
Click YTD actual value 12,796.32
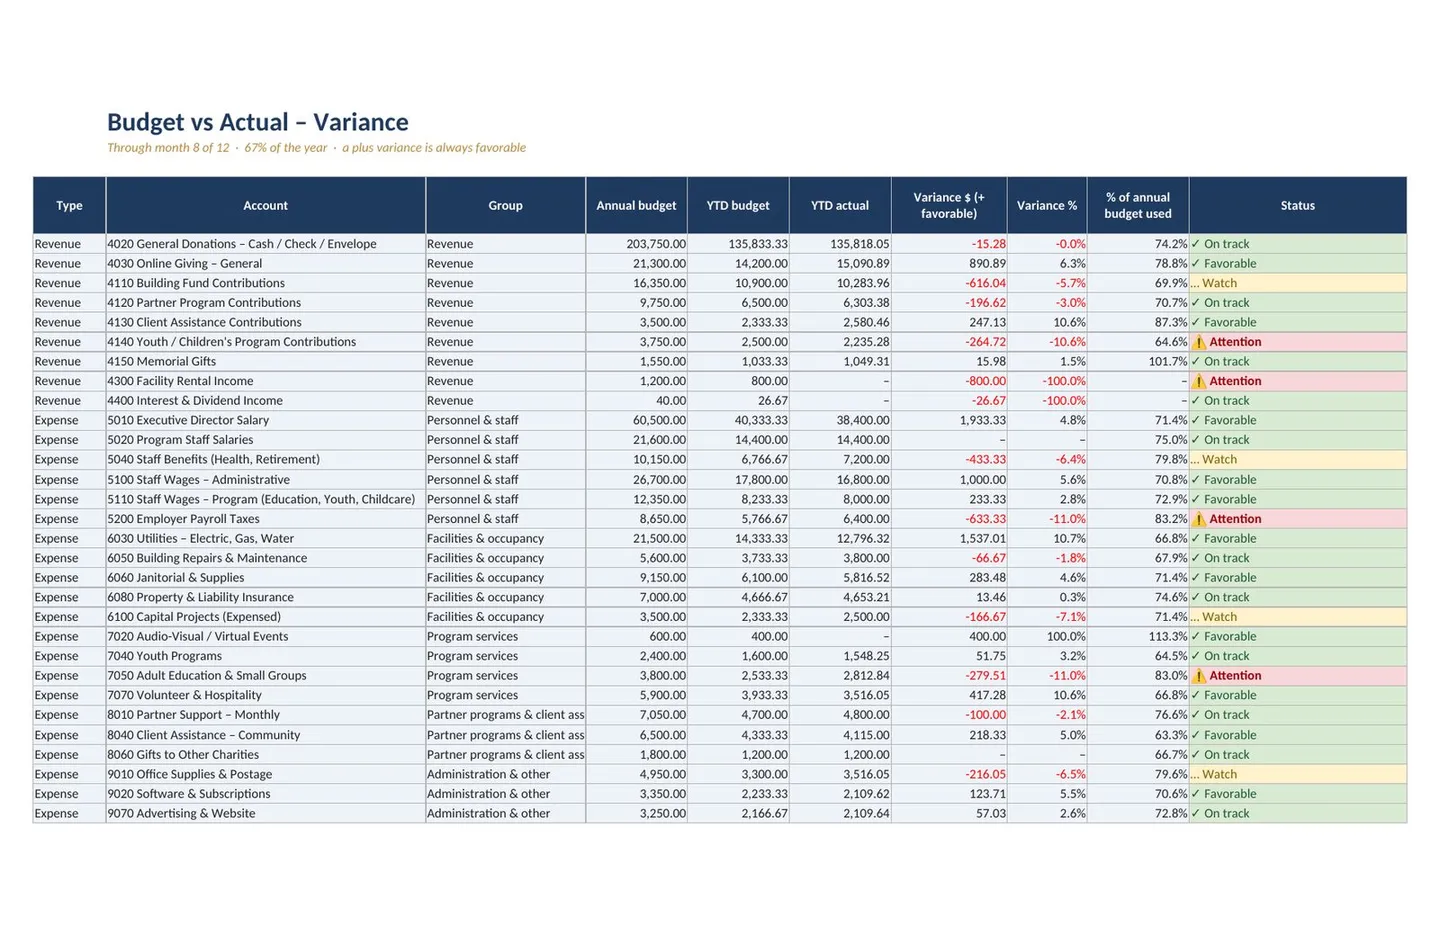click(840, 538)
